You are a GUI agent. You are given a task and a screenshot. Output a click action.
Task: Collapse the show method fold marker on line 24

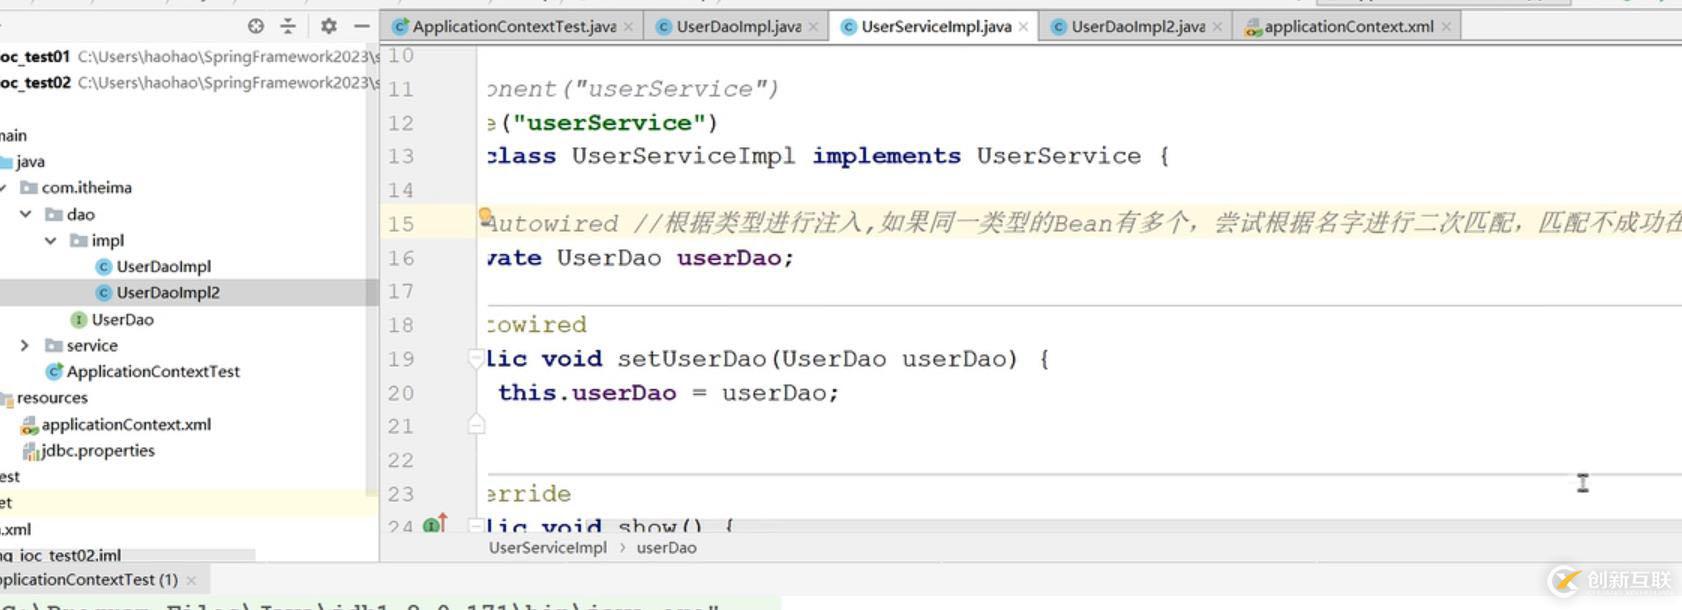point(476,525)
